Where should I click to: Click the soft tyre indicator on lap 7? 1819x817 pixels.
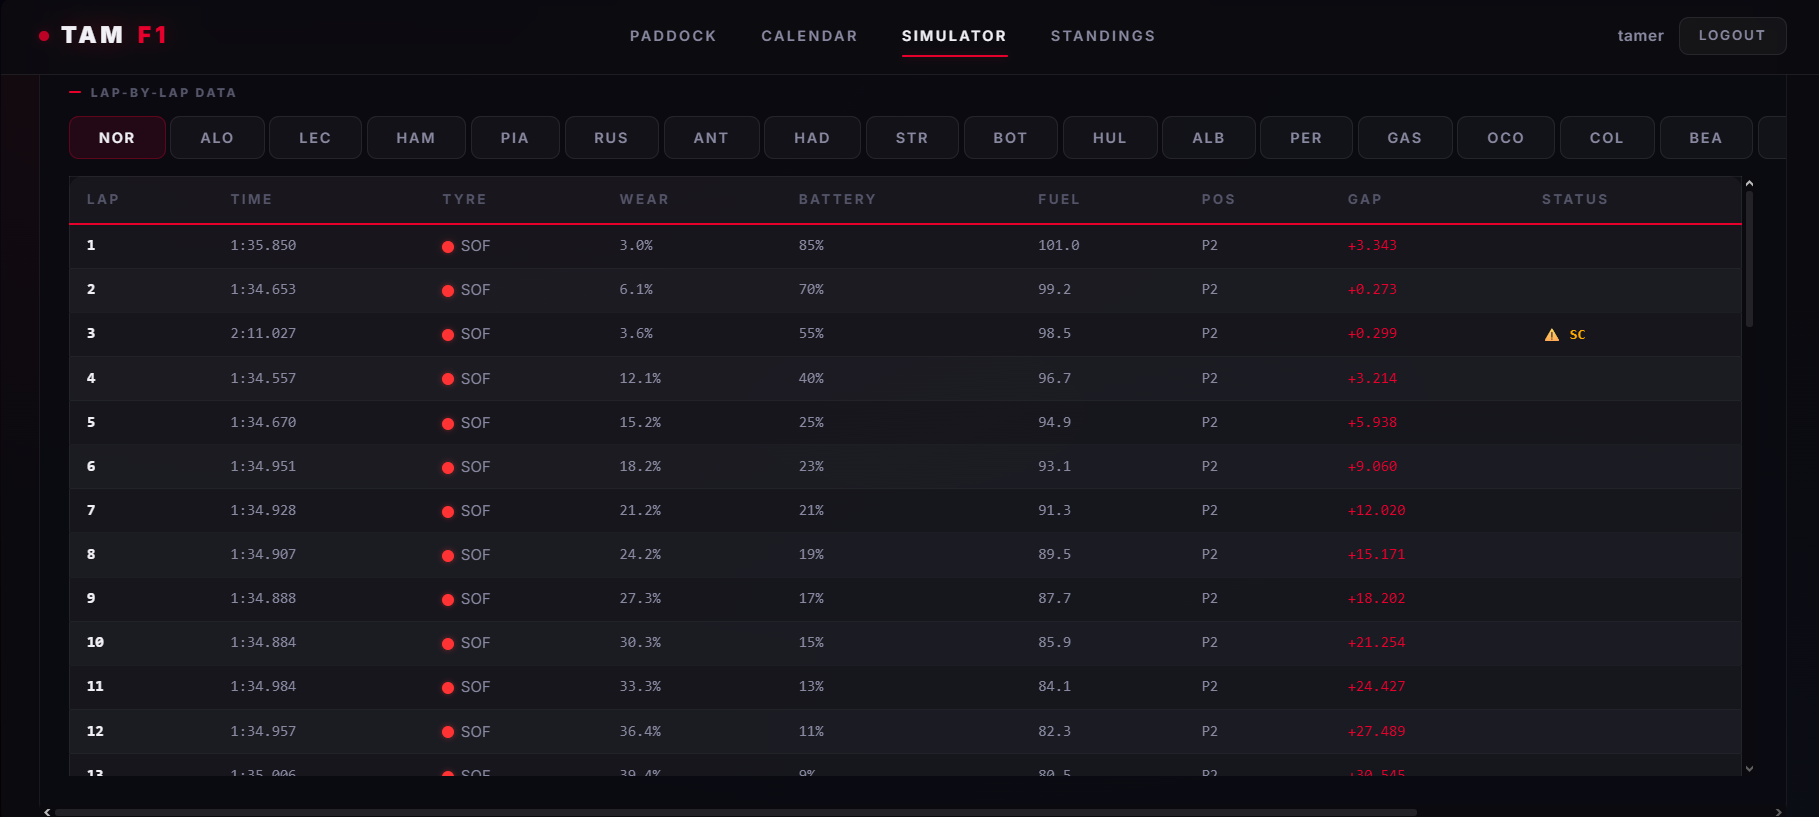coord(466,511)
